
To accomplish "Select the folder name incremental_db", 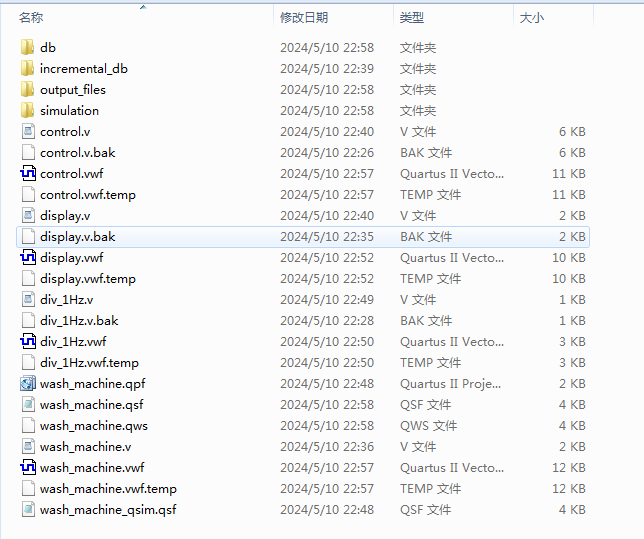I will tap(84, 69).
